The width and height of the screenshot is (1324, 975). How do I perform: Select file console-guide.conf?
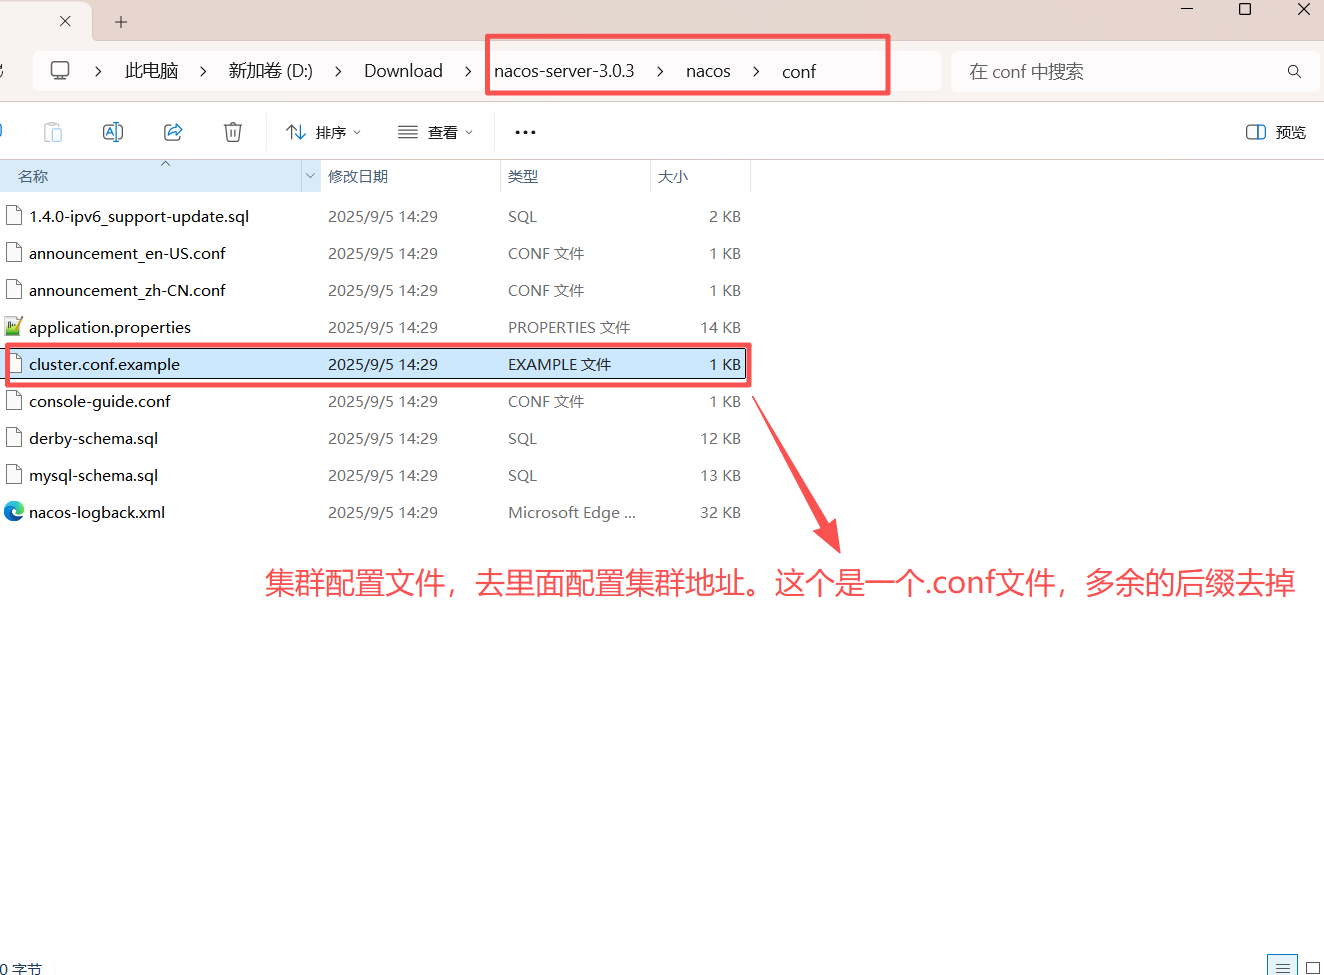click(x=100, y=401)
